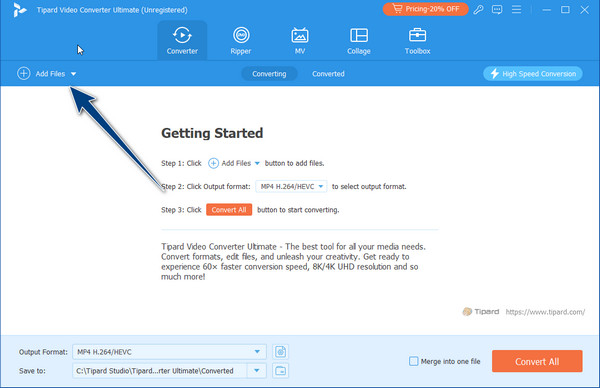The height and width of the screenshot is (388, 600).
Task: Click Add Files in Getting Started step 1
Action: 229,163
